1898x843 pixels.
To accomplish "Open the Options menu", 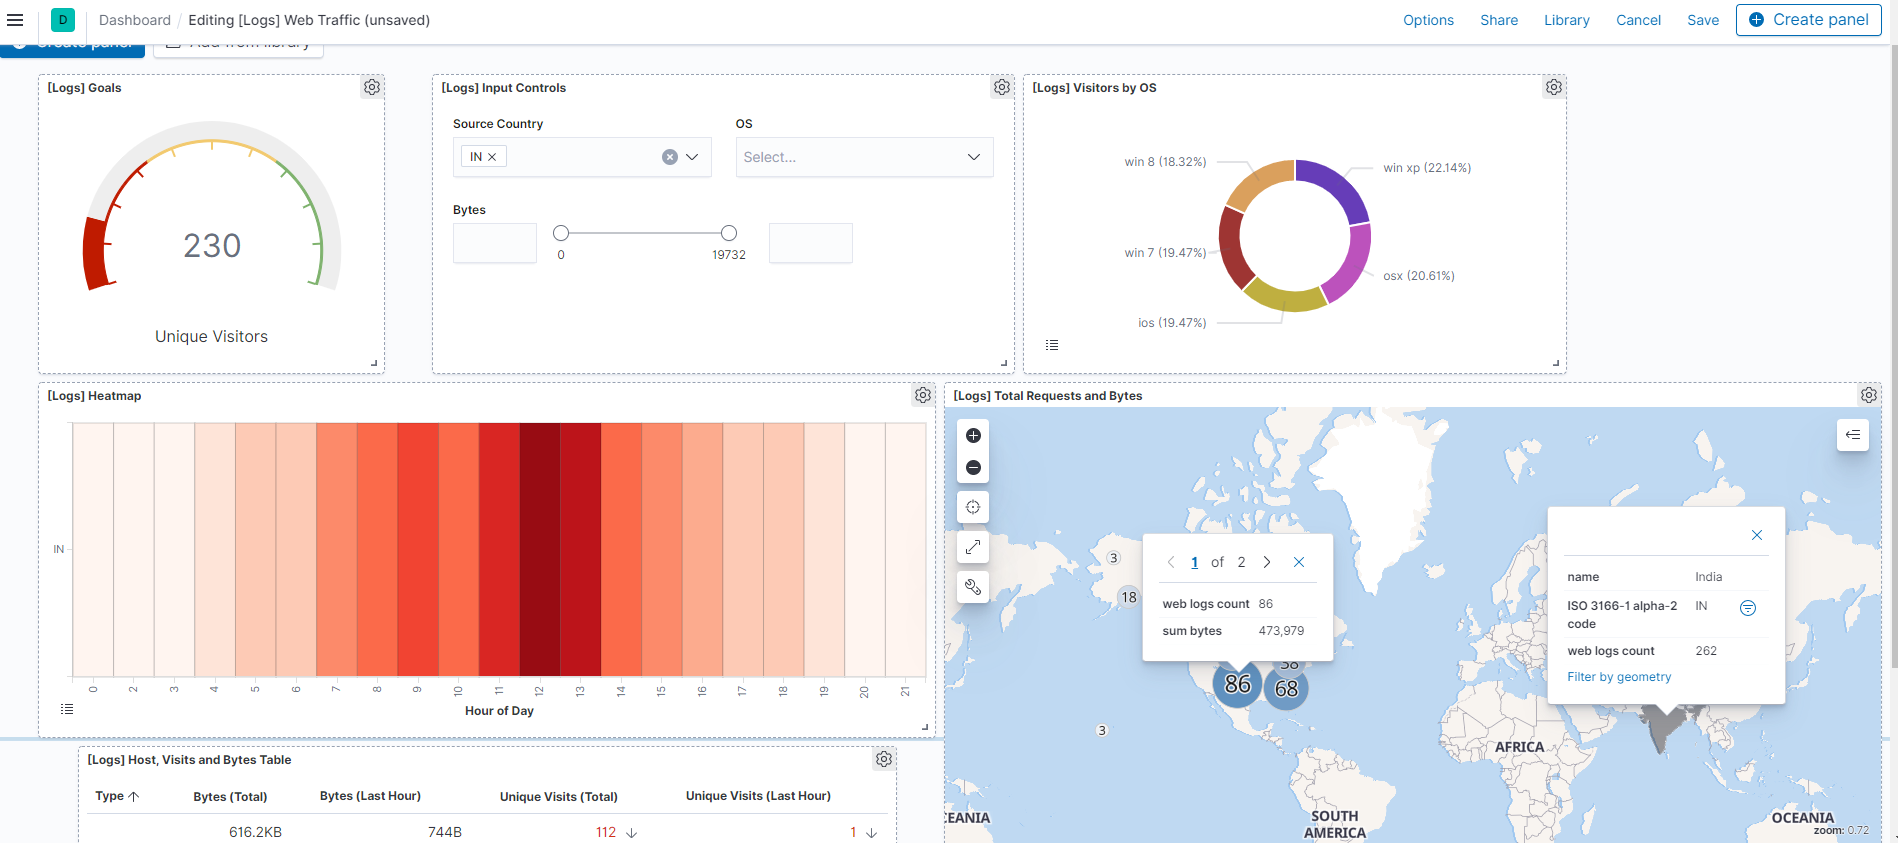I will (x=1427, y=20).
